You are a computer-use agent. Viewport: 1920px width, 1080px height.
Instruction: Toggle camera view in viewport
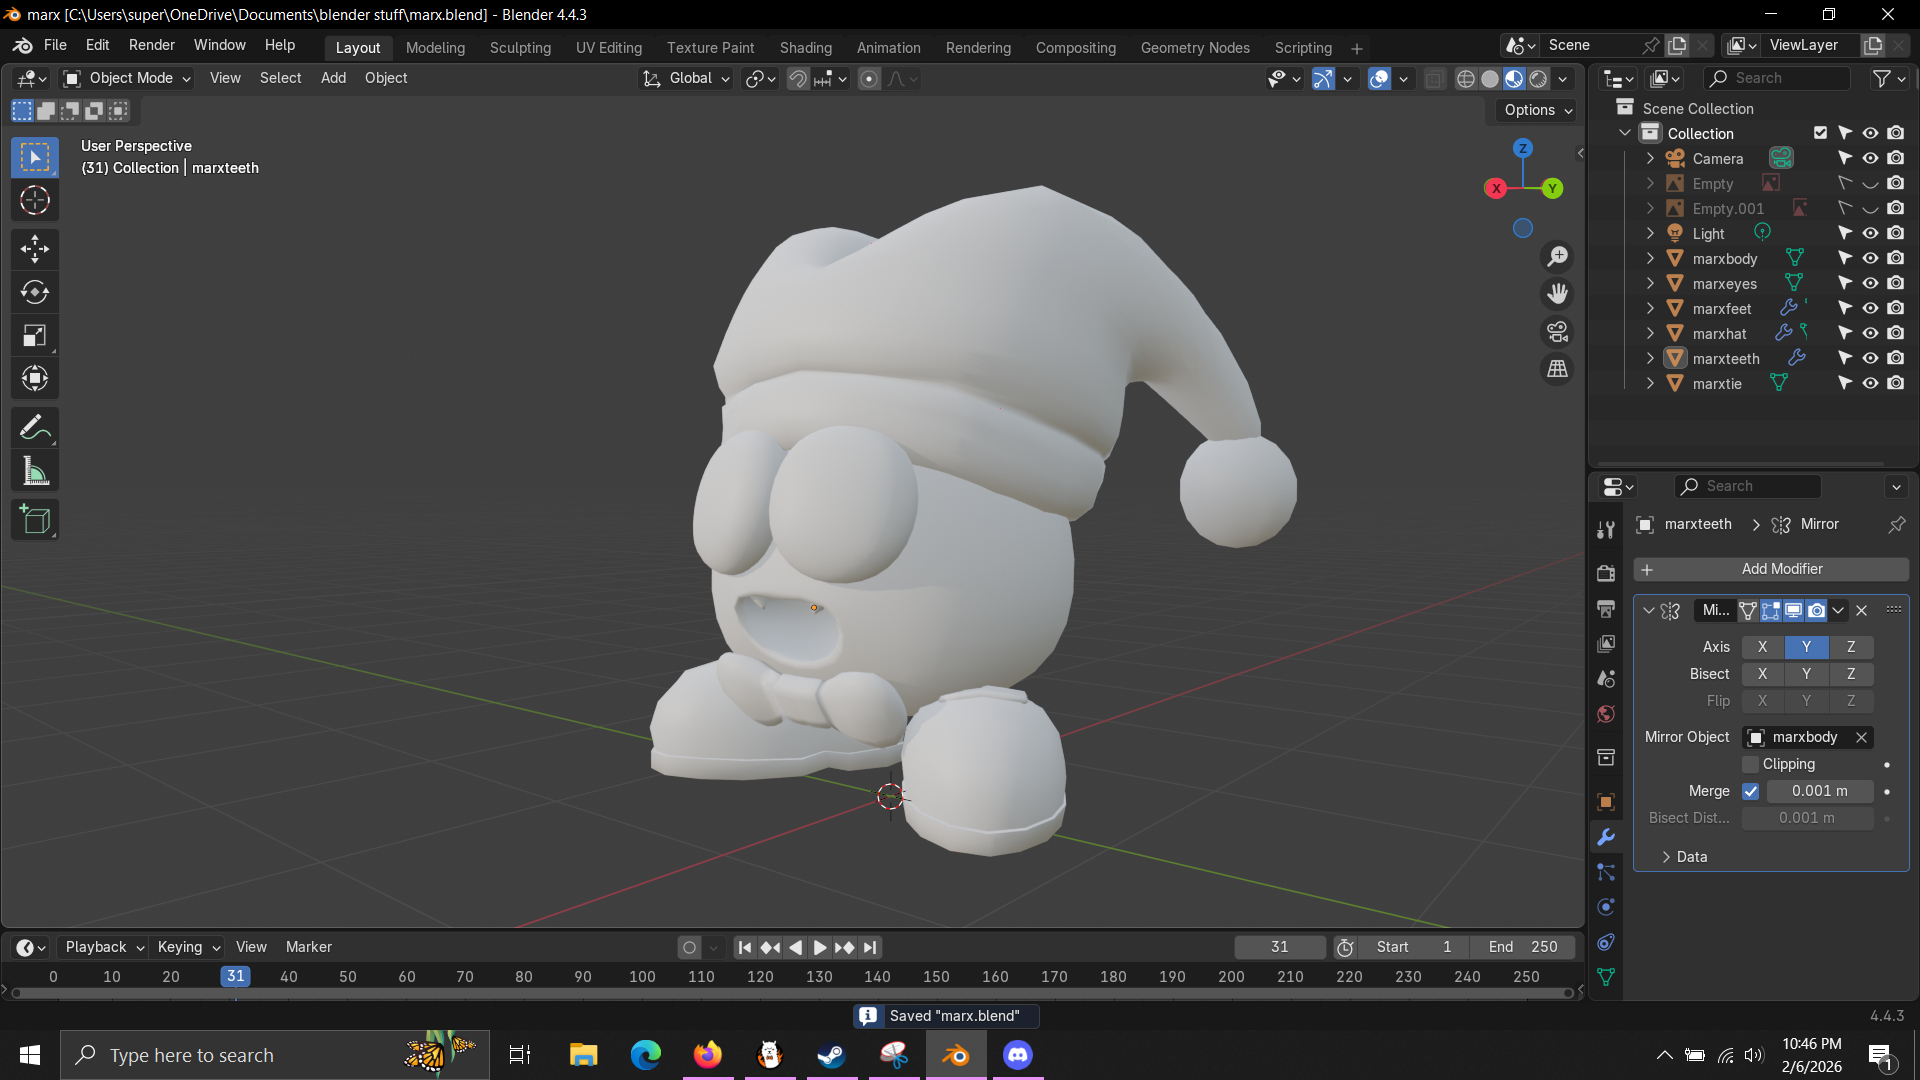tap(1557, 332)
